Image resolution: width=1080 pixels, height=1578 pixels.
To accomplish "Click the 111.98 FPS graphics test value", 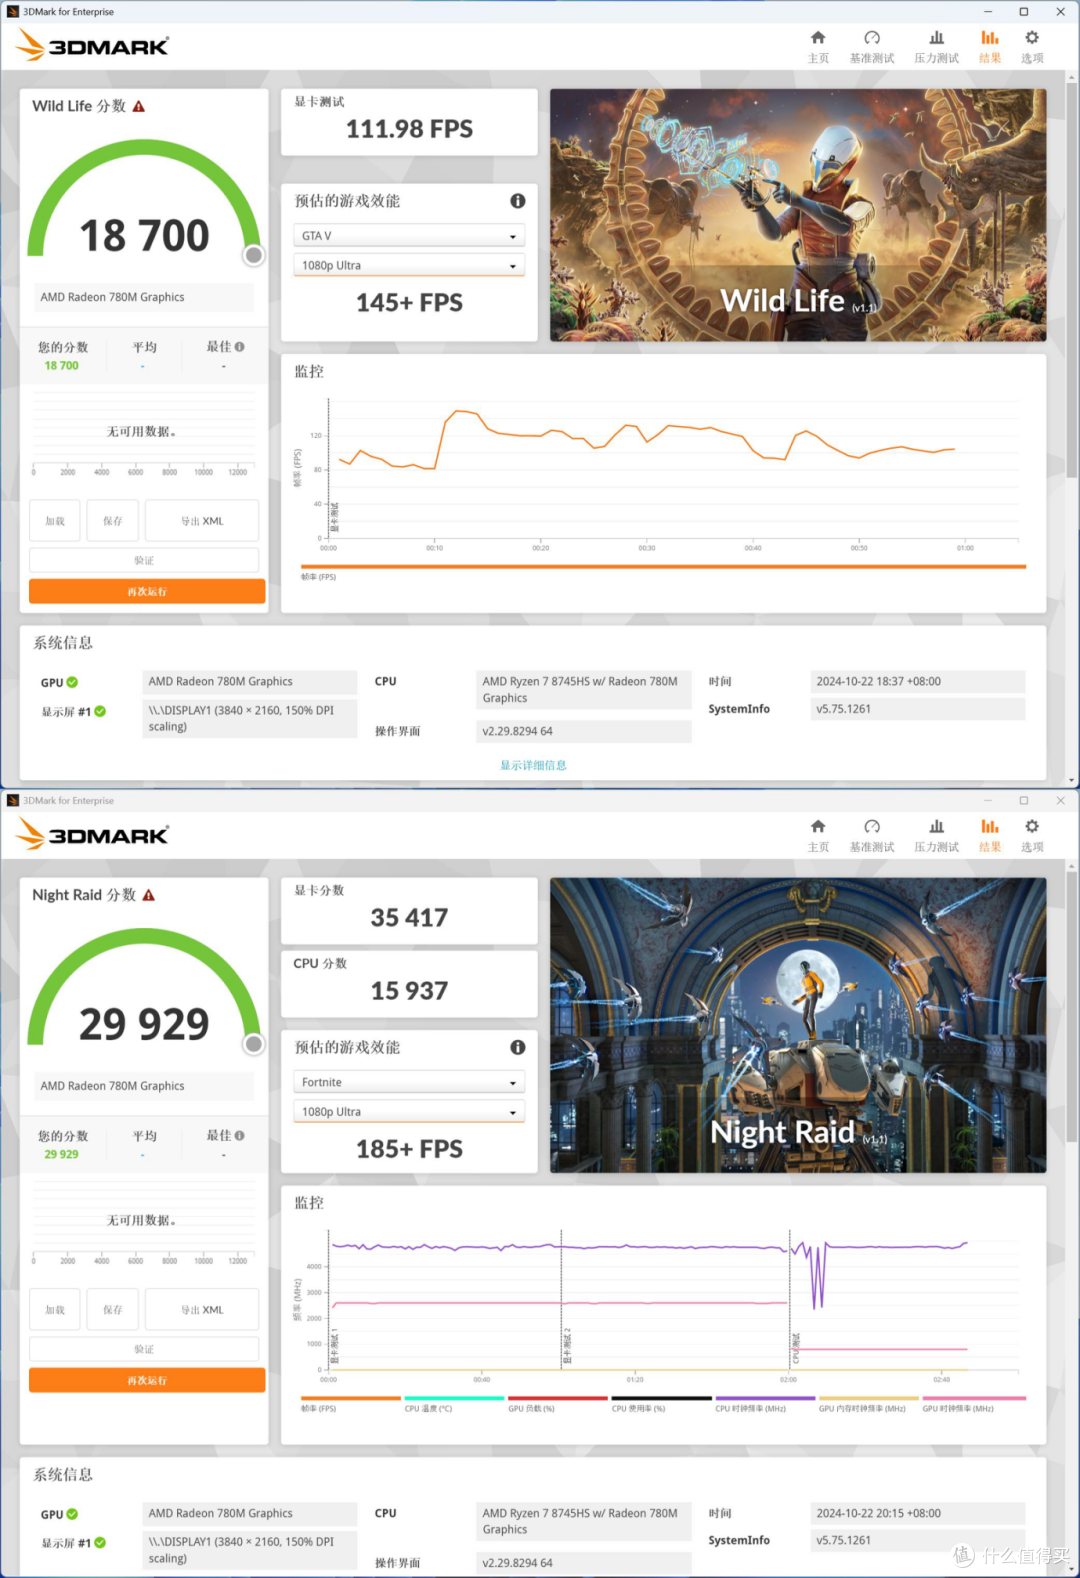I will [x=409, y=129].
